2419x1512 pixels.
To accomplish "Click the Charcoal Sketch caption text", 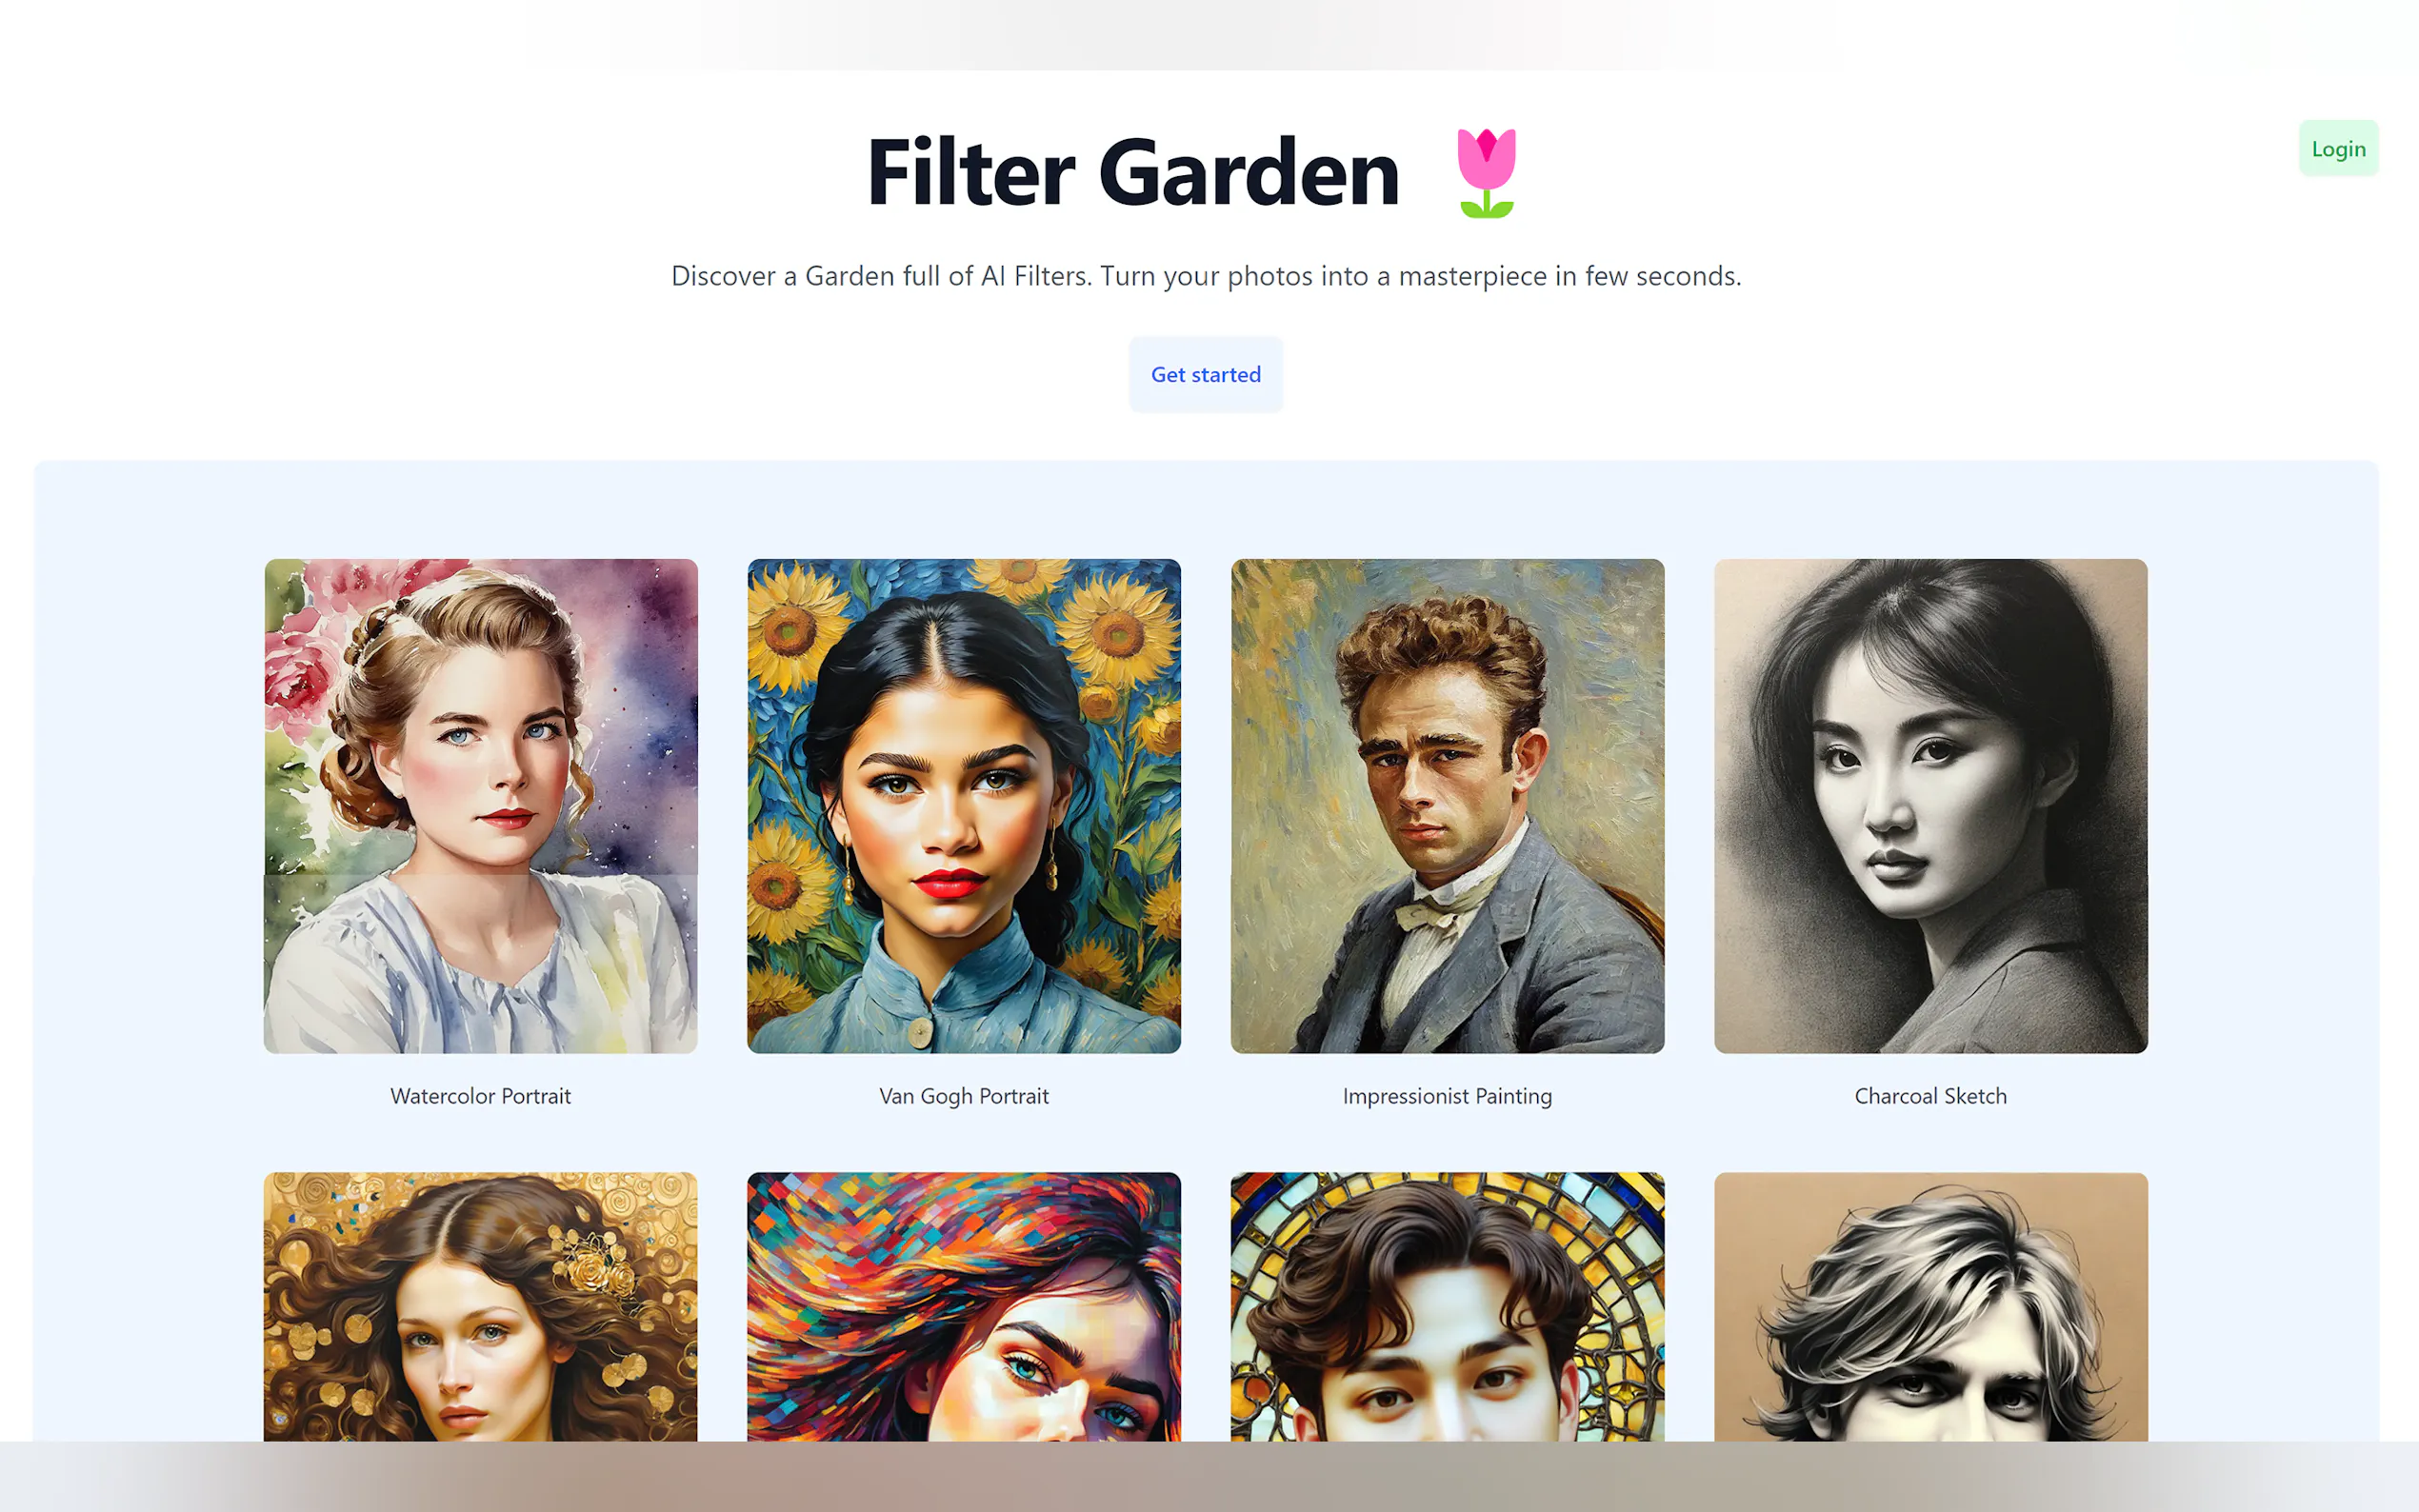I will point(1930,1096).
